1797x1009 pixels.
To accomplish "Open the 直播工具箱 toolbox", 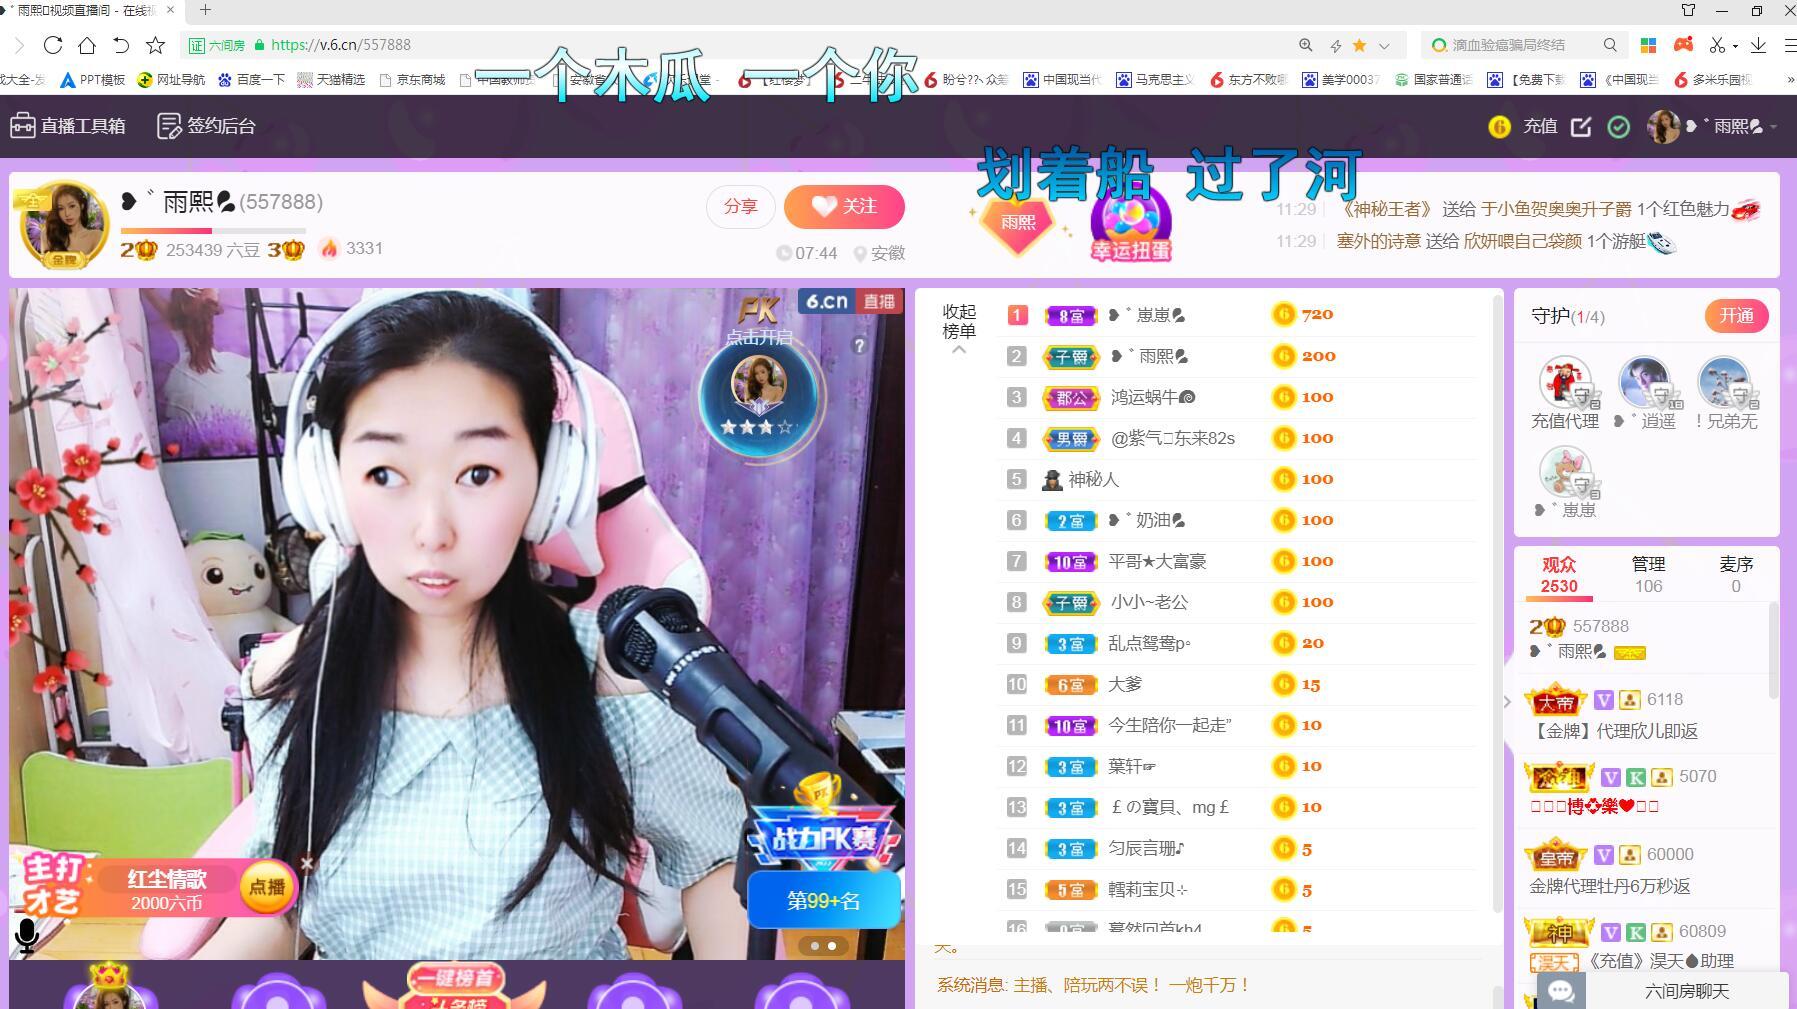I will [x=68, y=126].
